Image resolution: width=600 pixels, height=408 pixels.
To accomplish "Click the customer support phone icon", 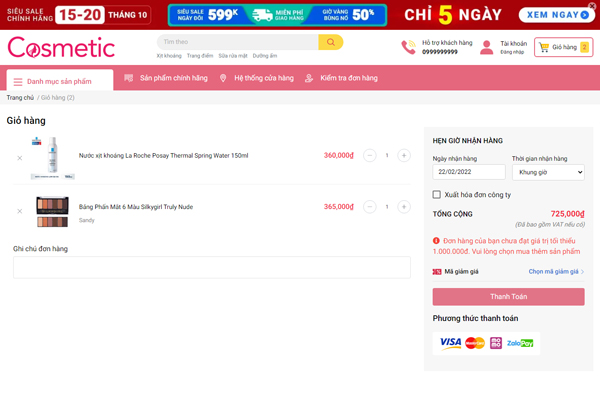I will pos(408,47).
